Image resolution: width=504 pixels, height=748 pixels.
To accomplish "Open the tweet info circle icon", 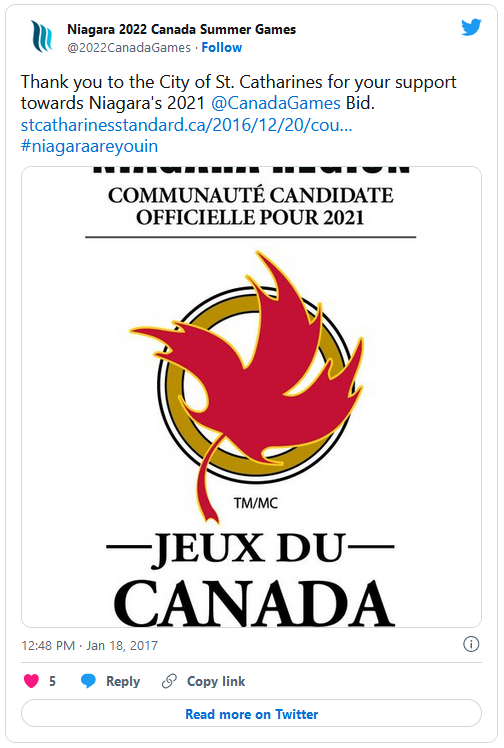I will tap(471, 644).
